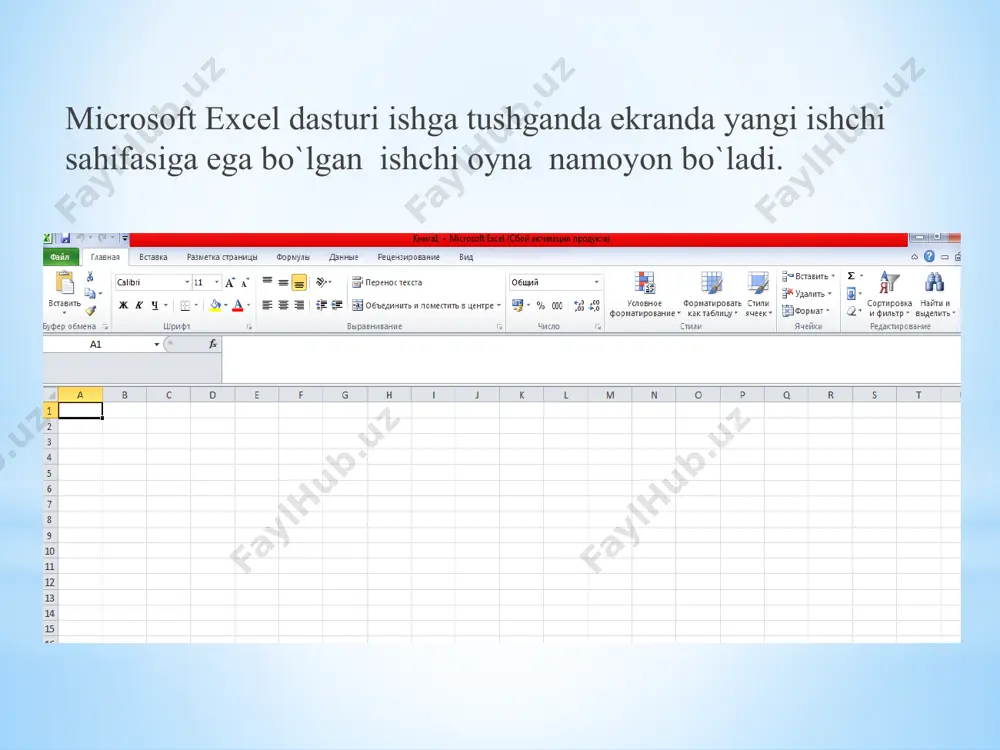Click the Clear eraser icon
This screenshot has height=750, width=1000.
pos(851,311)
